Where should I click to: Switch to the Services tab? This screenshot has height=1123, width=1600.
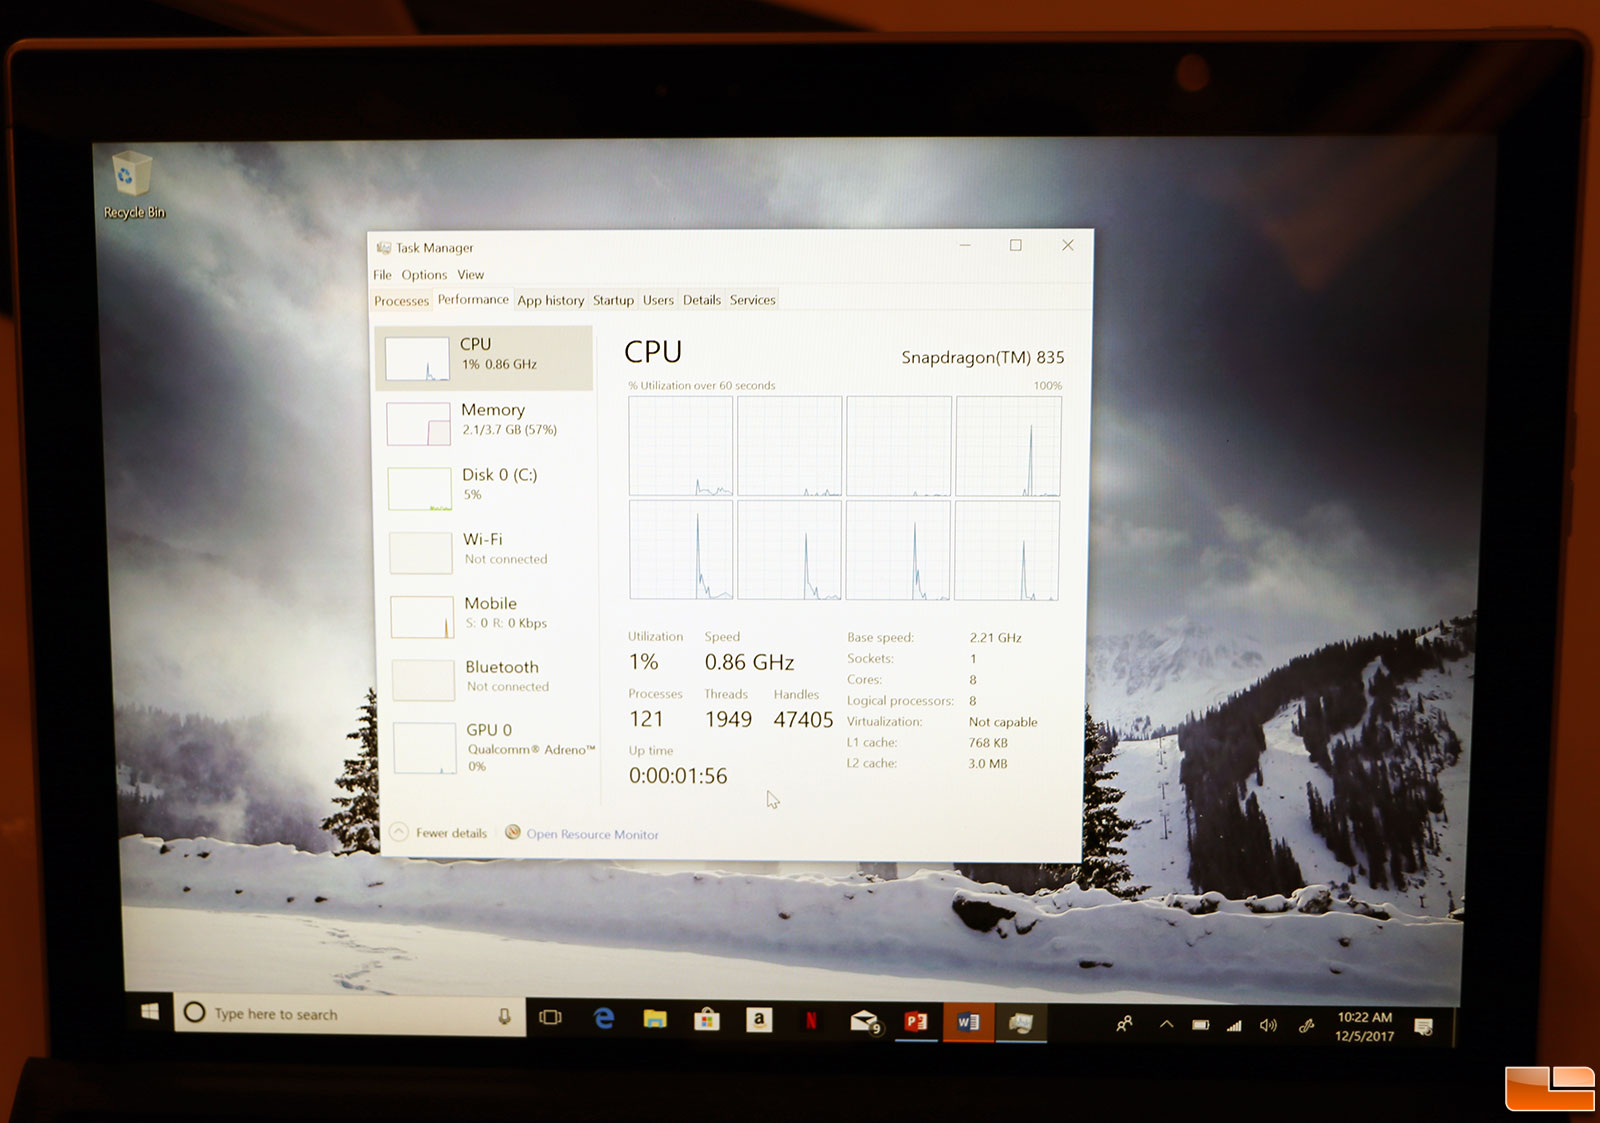pos(752,300)
